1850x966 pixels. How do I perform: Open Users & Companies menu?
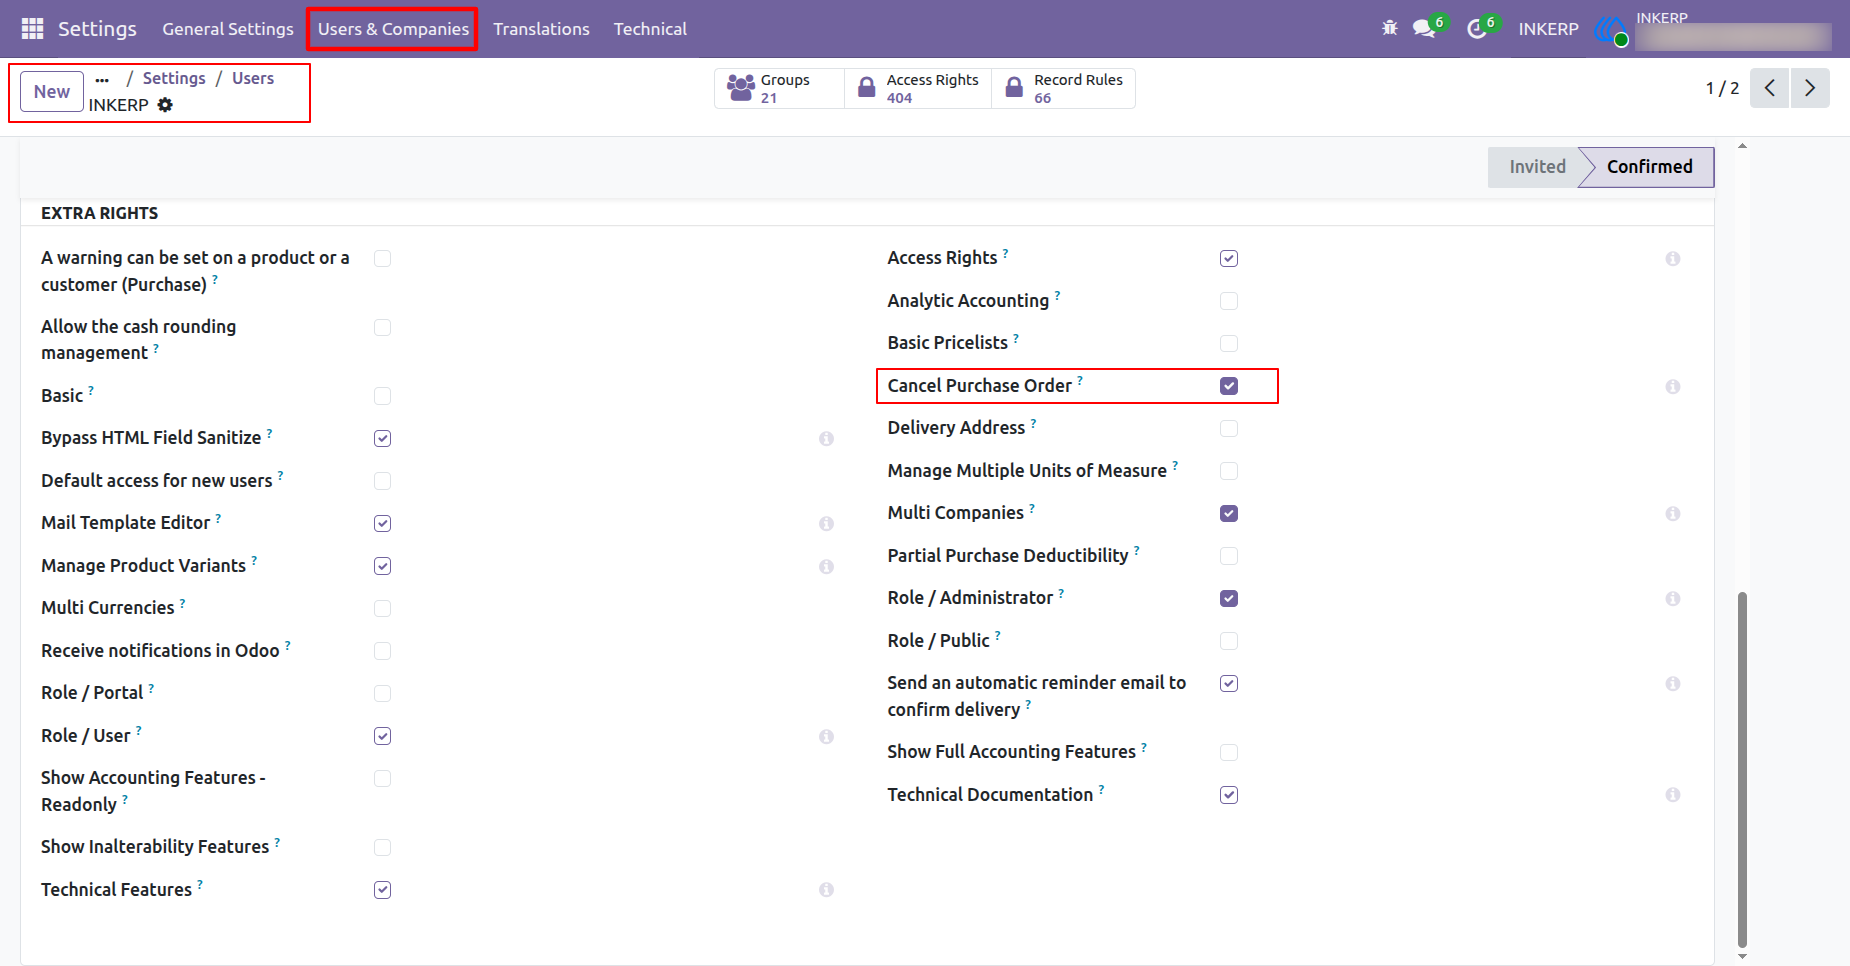coord(393,29)
